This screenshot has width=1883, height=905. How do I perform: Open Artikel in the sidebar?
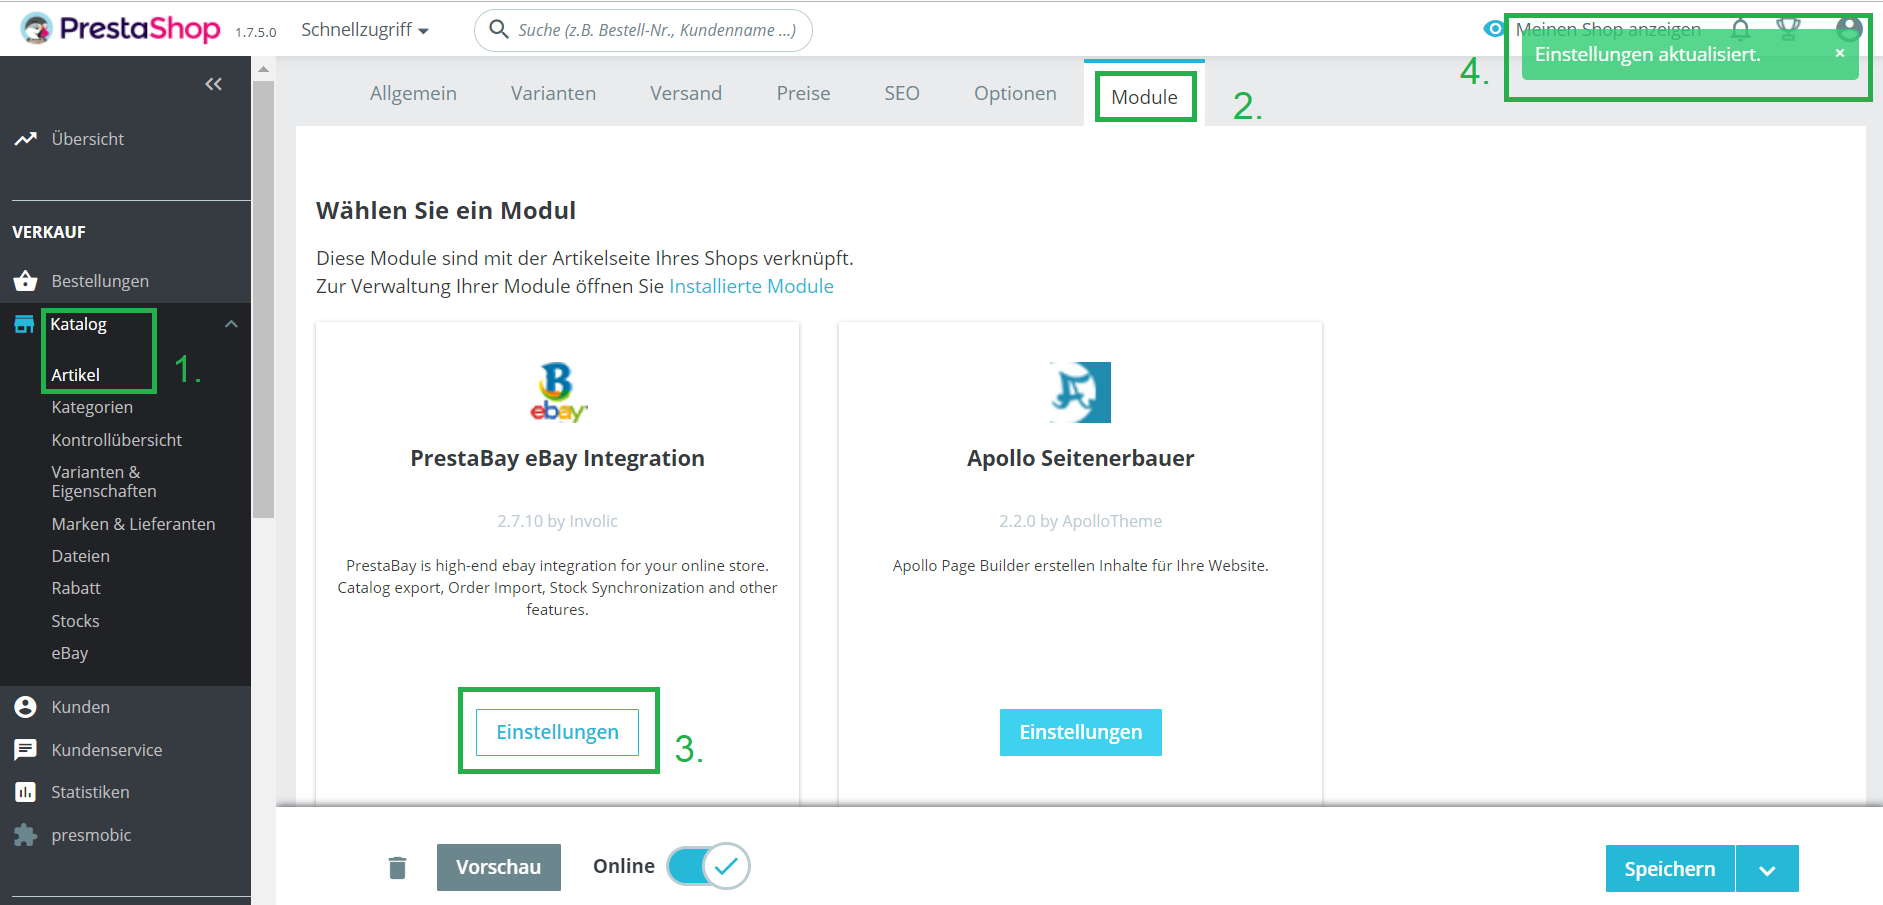76,375
